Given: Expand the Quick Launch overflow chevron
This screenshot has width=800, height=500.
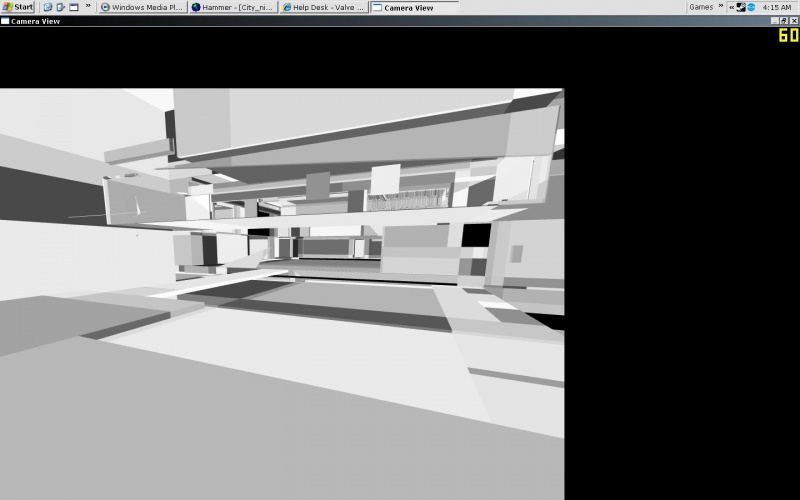Looking at the screenshot, I should (88, 6).
